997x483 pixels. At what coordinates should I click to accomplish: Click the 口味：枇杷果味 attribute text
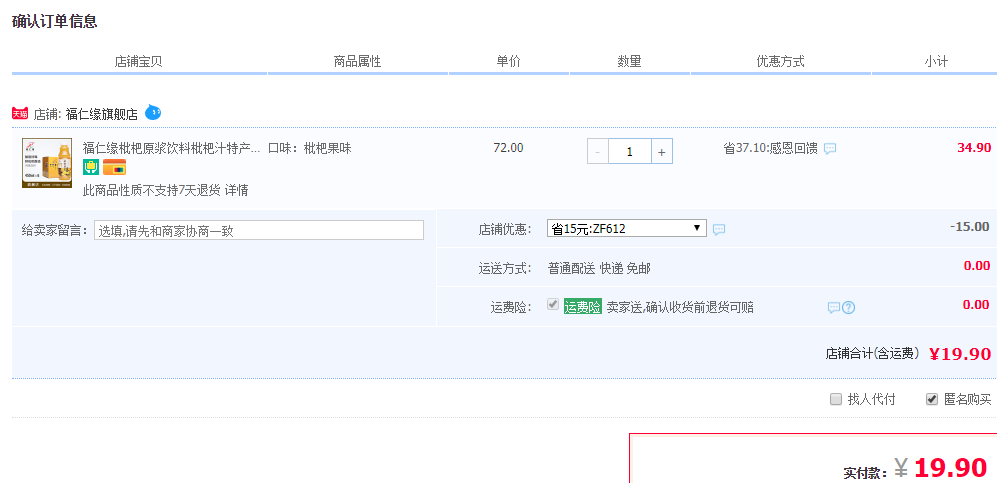tap(310, 149)
